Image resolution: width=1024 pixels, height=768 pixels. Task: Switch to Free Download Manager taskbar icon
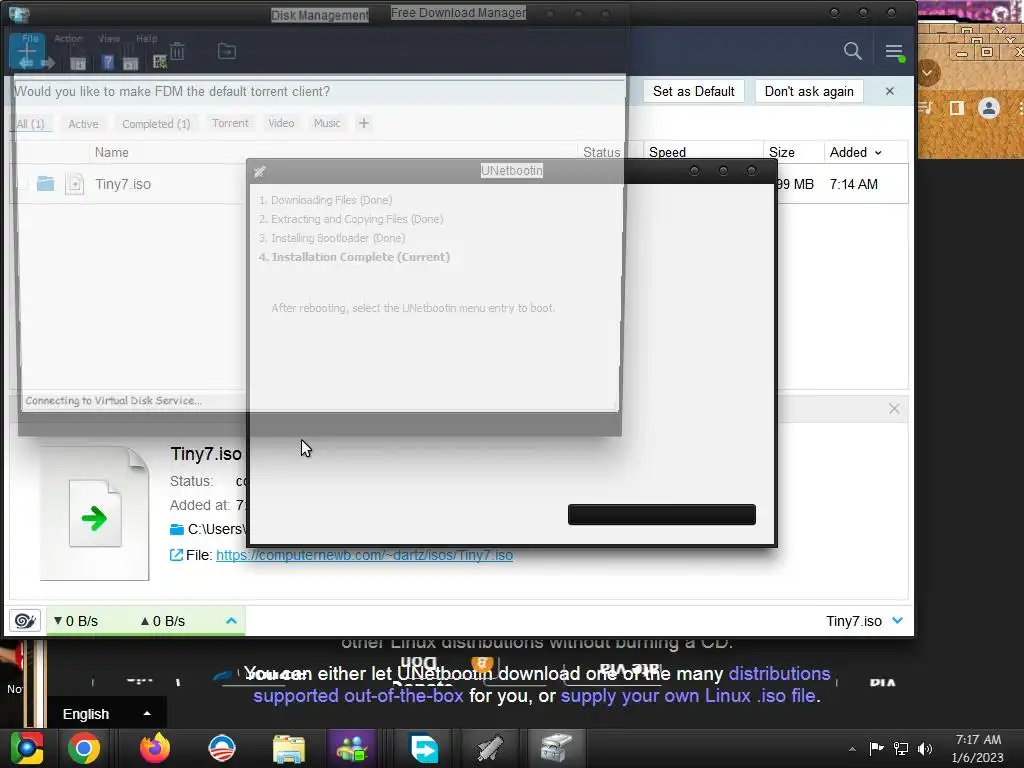[424, 748]
